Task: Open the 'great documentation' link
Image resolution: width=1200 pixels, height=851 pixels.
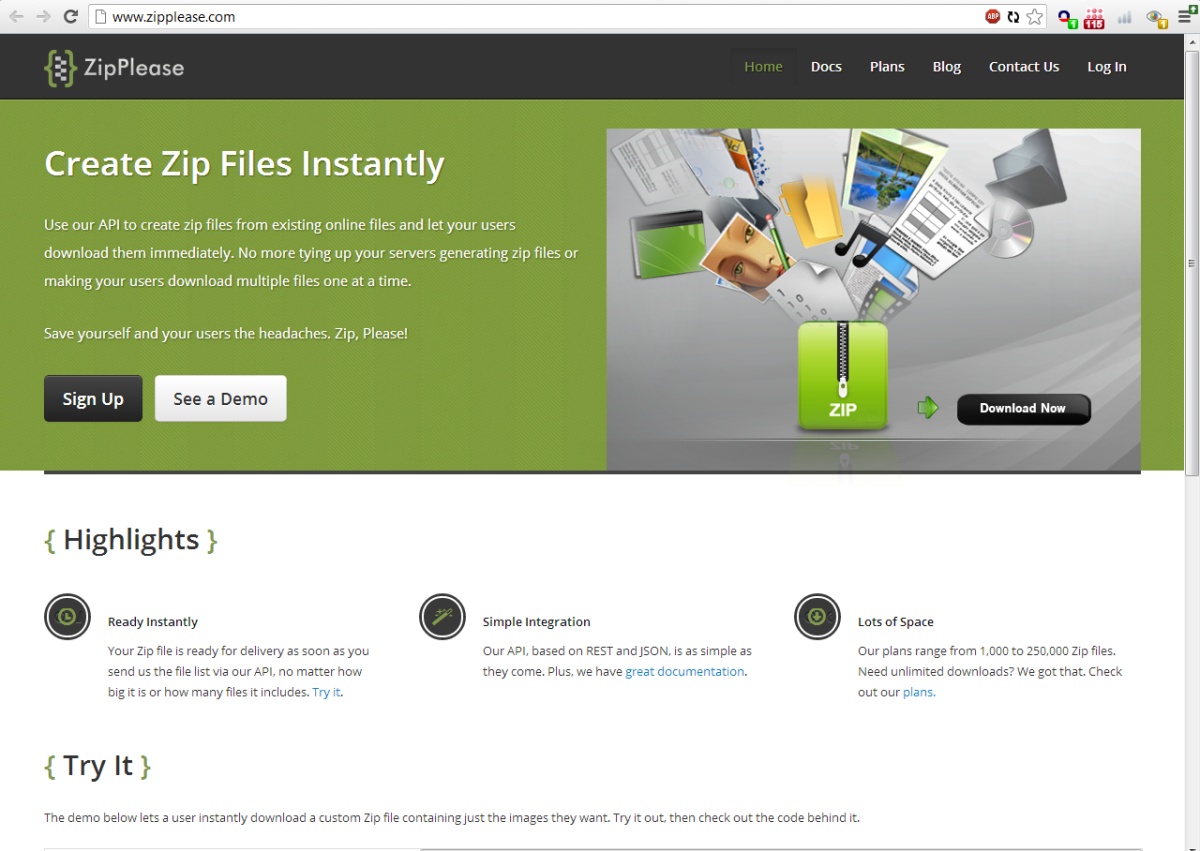Action: (x=685, y=672)
